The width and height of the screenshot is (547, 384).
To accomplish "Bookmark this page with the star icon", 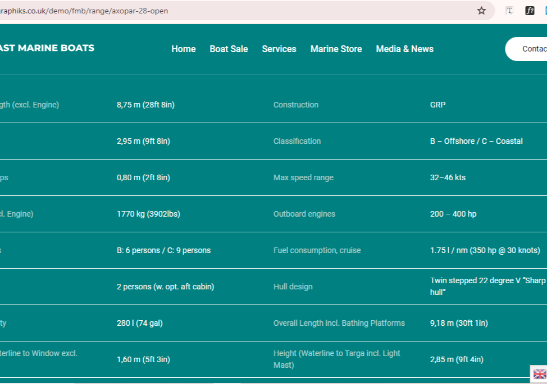I will click(481, 11).
